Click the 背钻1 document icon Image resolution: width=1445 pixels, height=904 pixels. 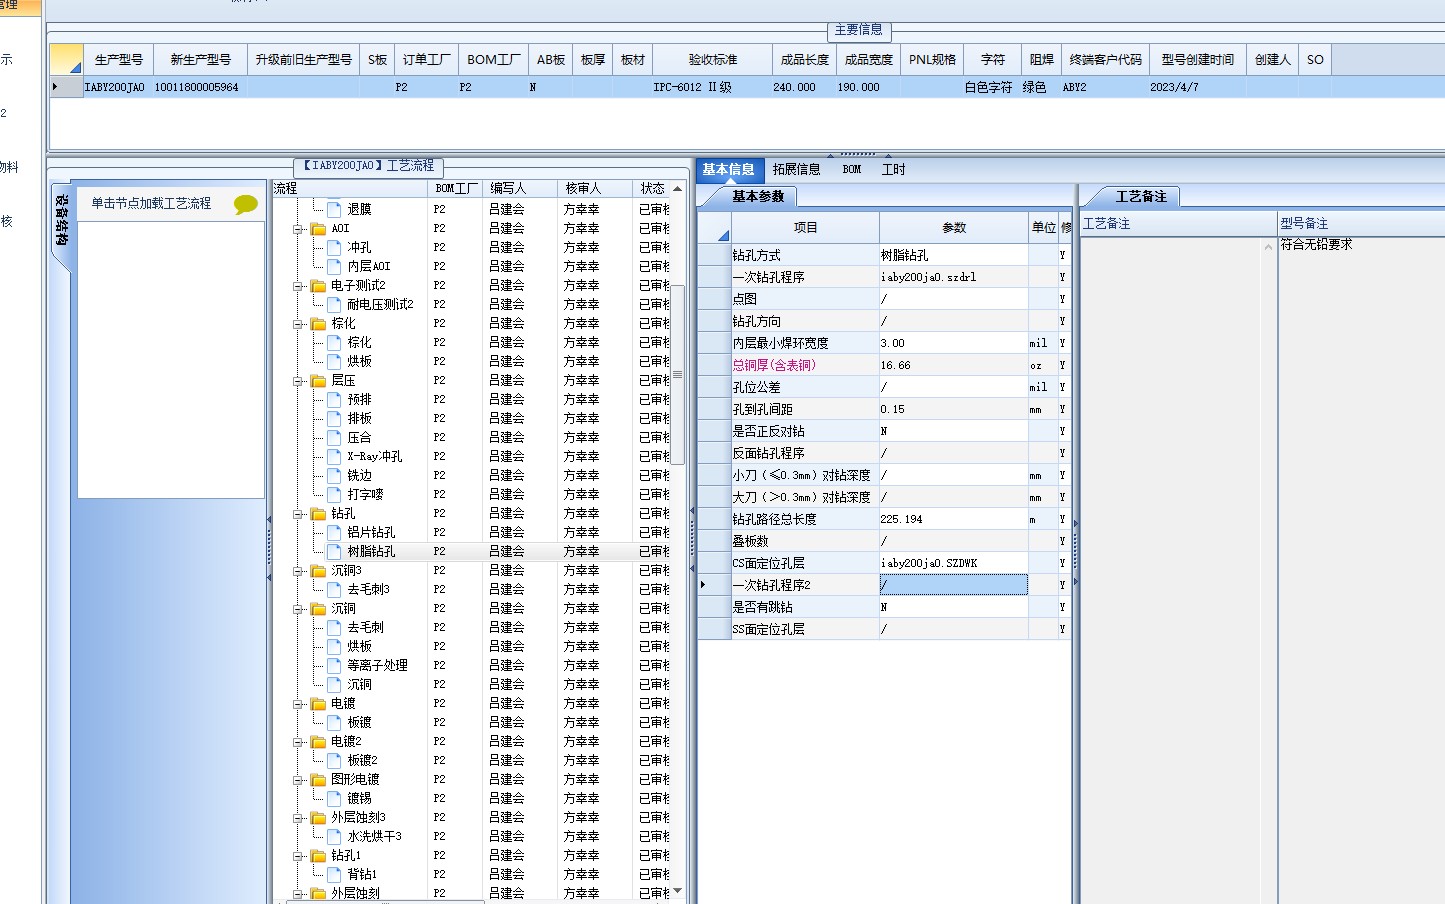click(x=335, y=874)
